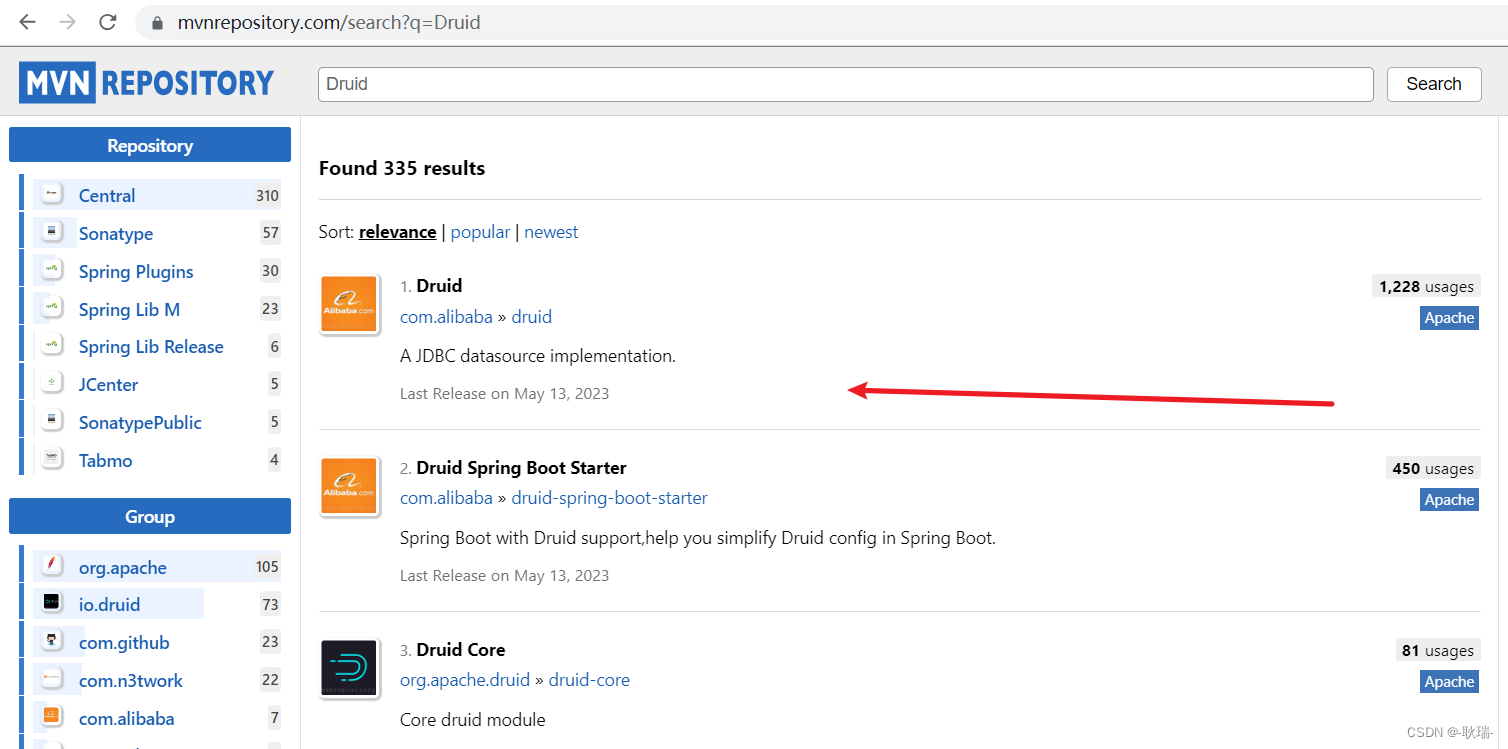
Task: Click Apache tag on Spring Boot Starter result
Action: click(1449, 500)
